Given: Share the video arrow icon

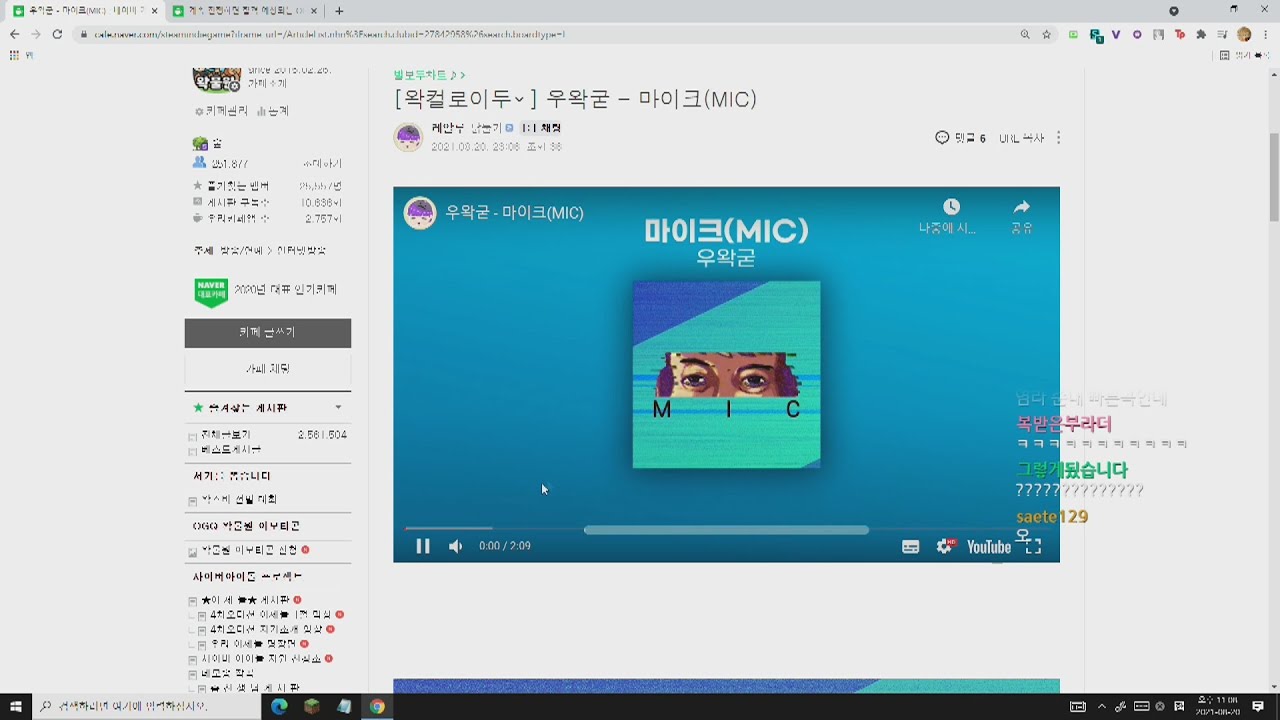Looking at the screenshot, I should pos(1021,207).
